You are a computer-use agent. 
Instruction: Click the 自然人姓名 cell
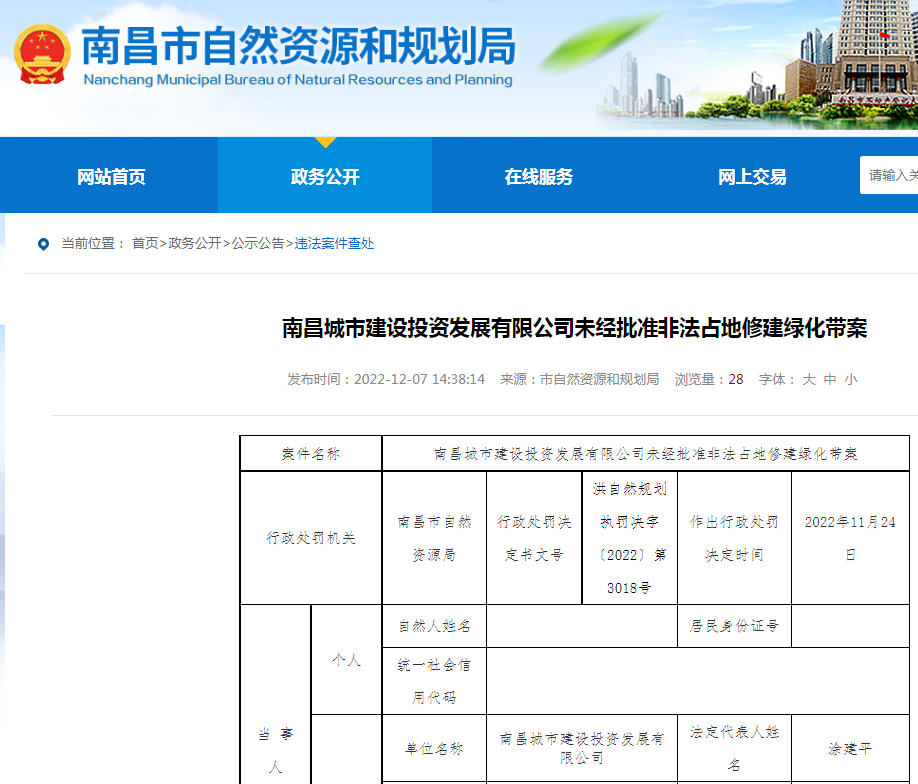(x=434, y=626)
